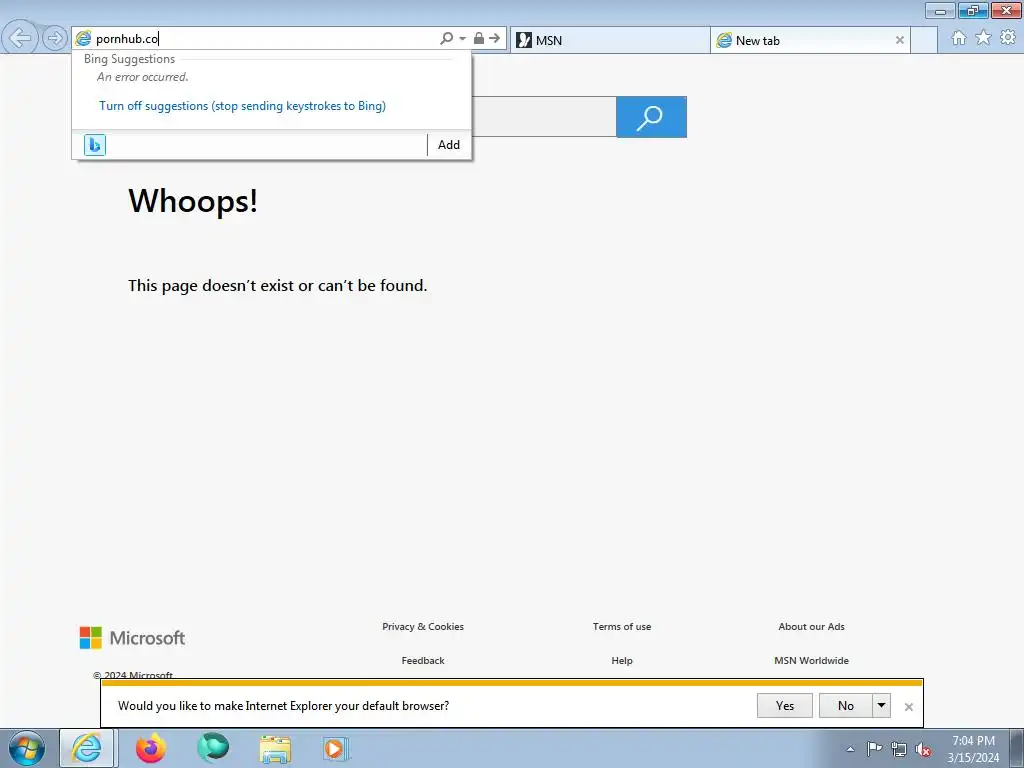Expand the No button dropdown arrow
This screenshot has width=1024, height=768.
pos(882,706)
